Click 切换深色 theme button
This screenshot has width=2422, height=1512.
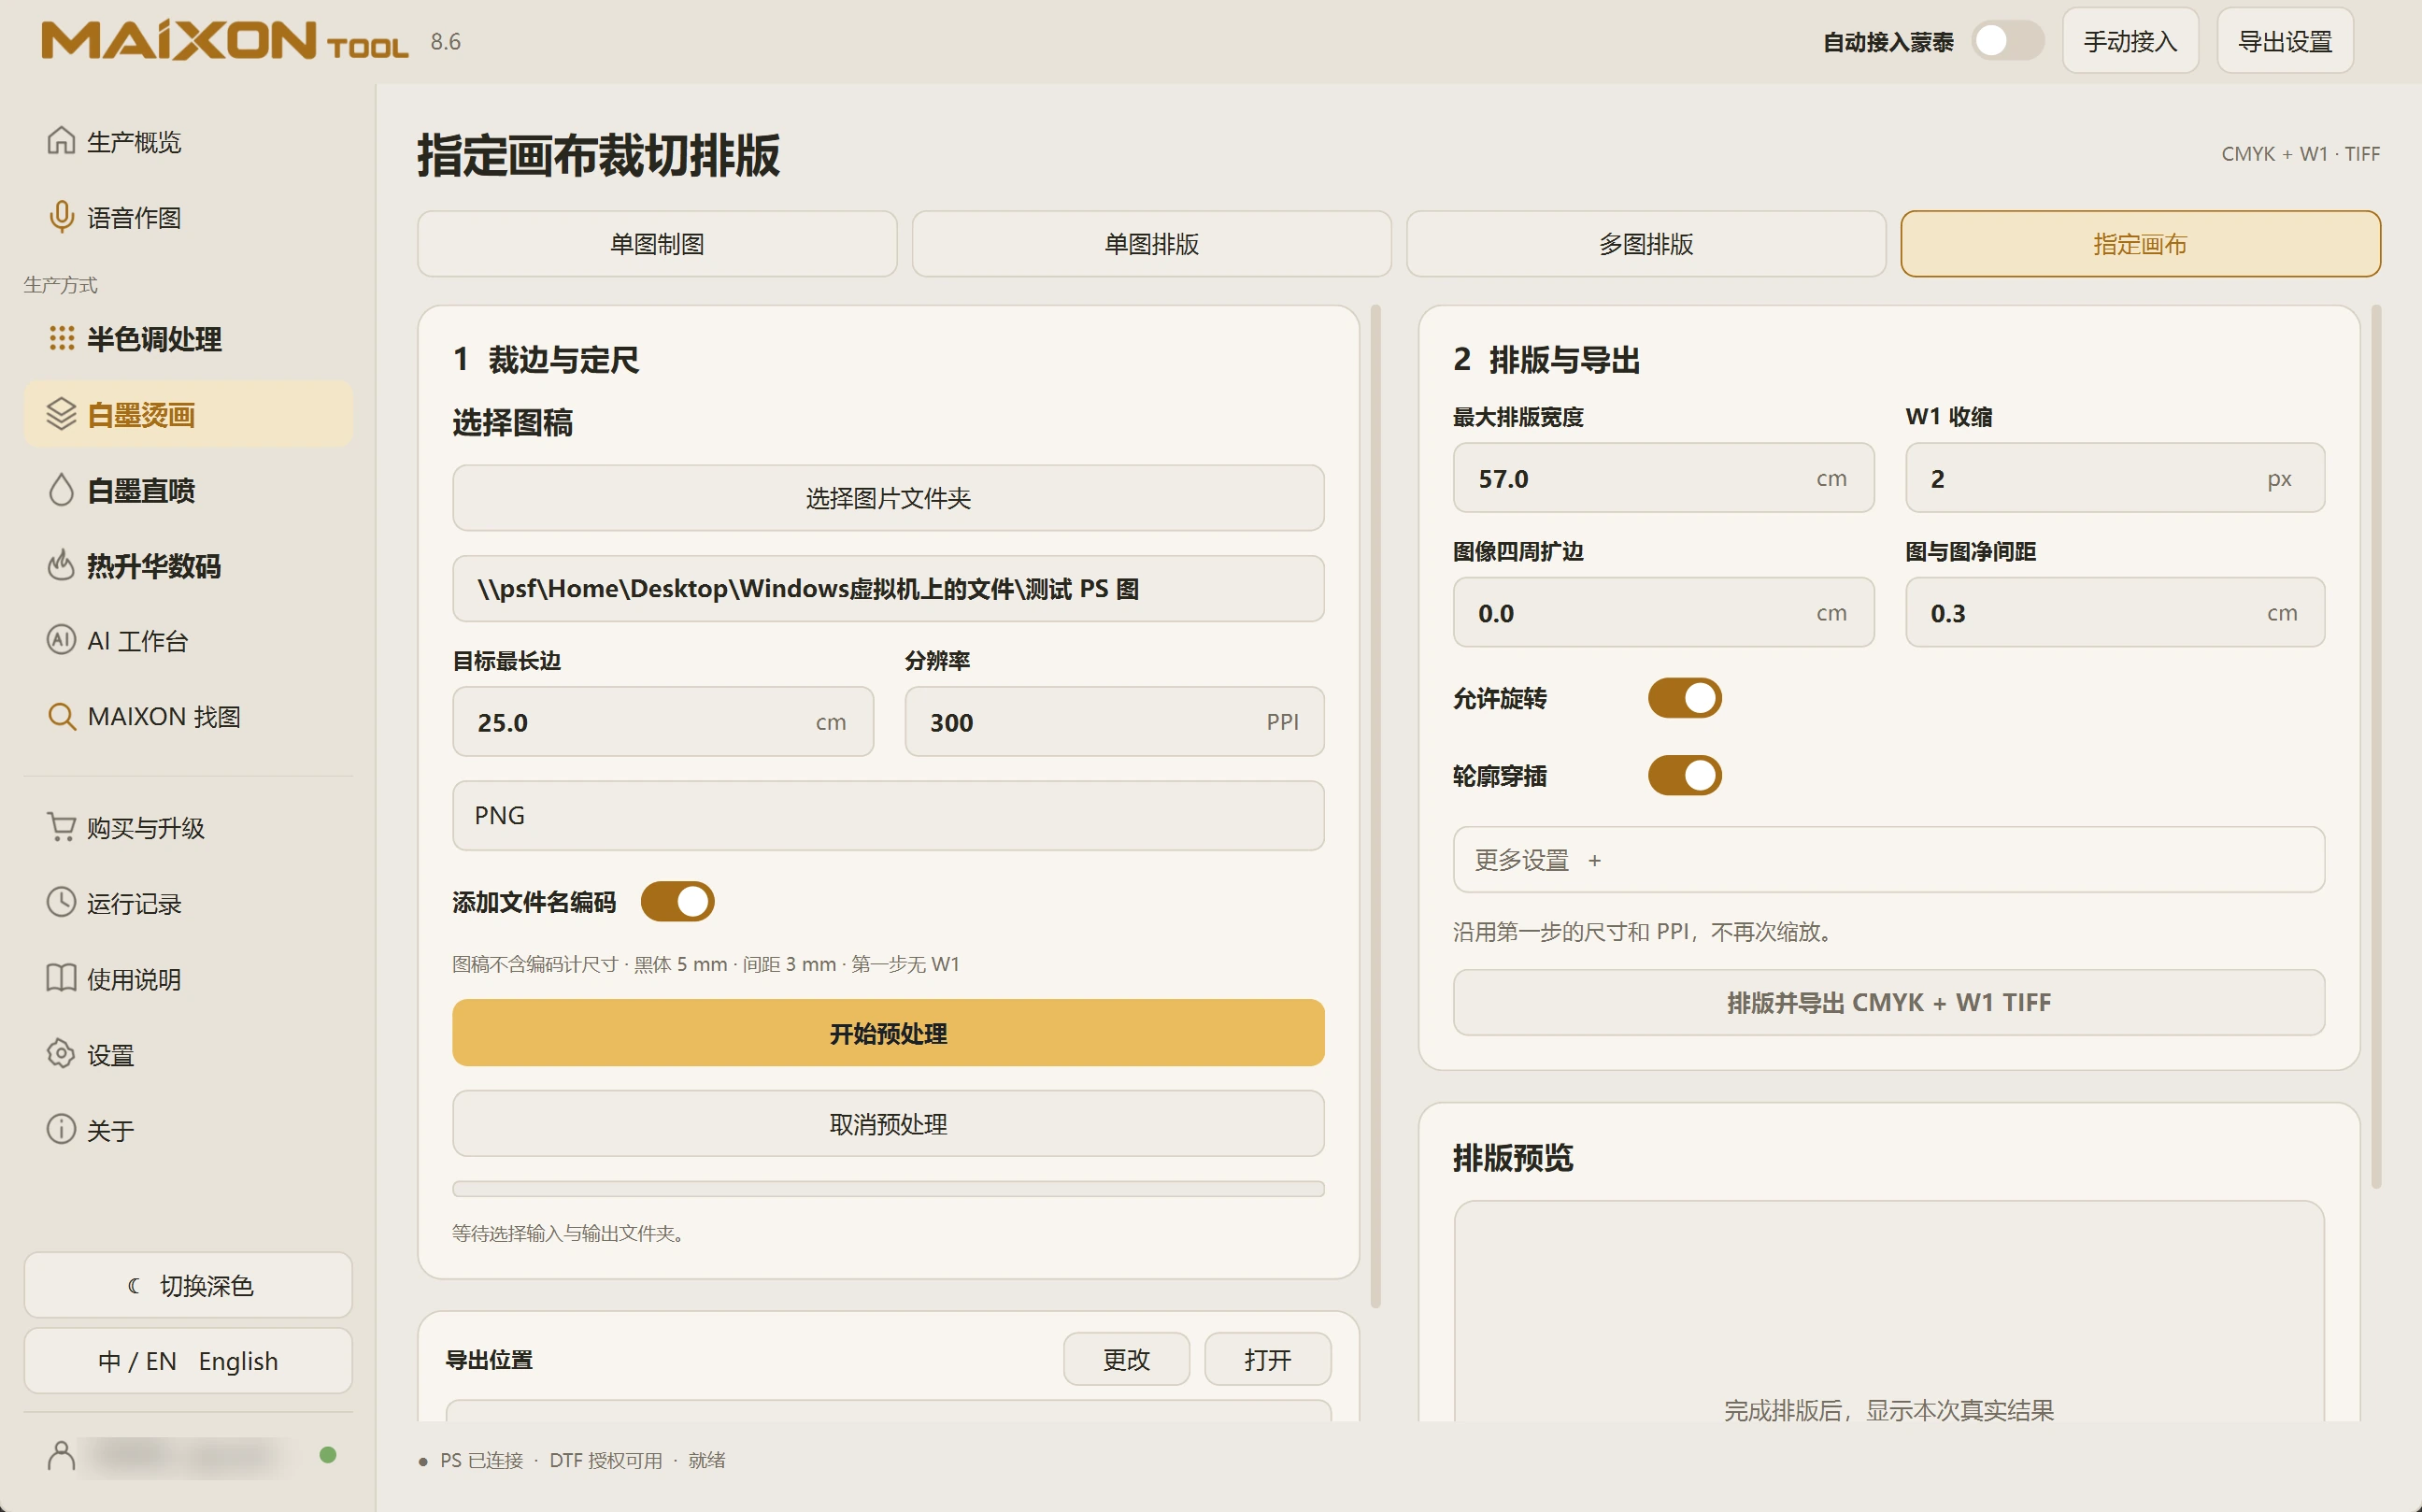pyautogui.click(x=188, y=1285)
